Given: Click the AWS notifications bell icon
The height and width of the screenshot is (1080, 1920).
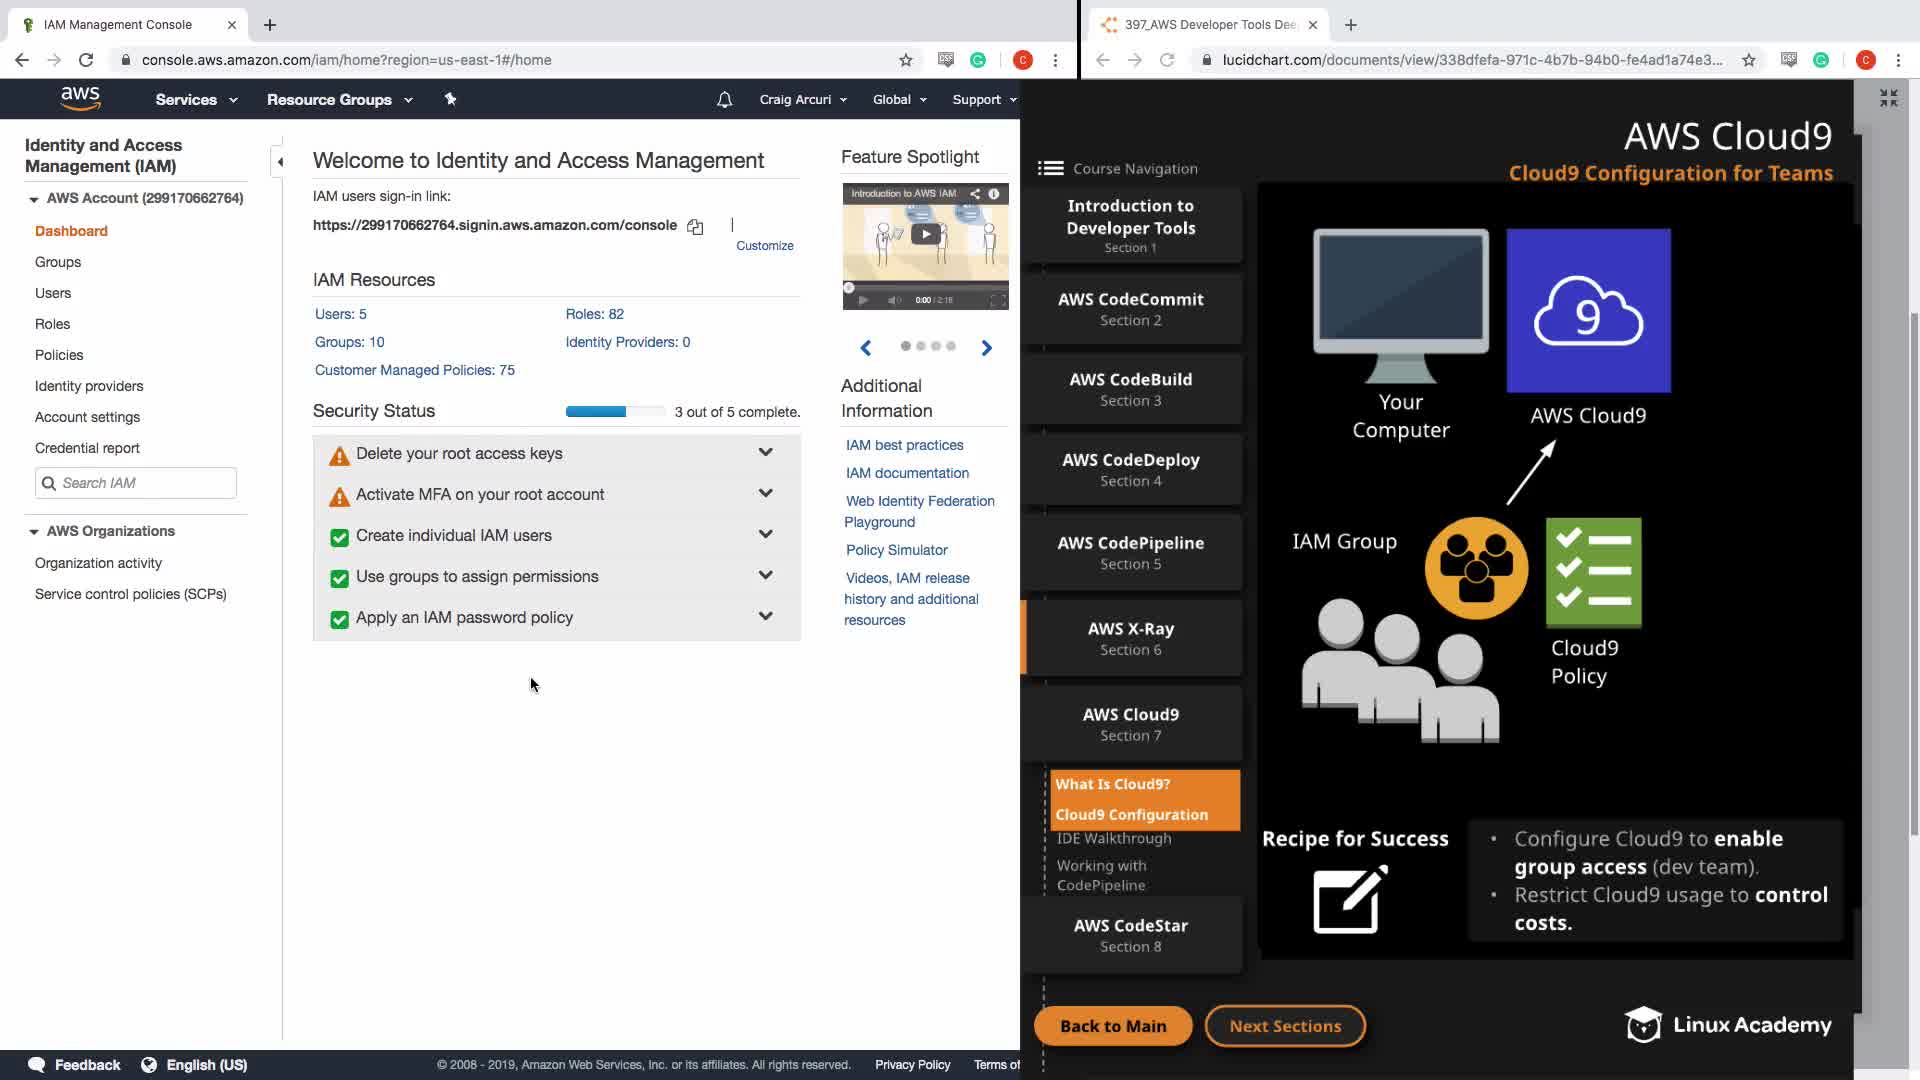Looking at the screenshot, I should [x=724, y=100].
